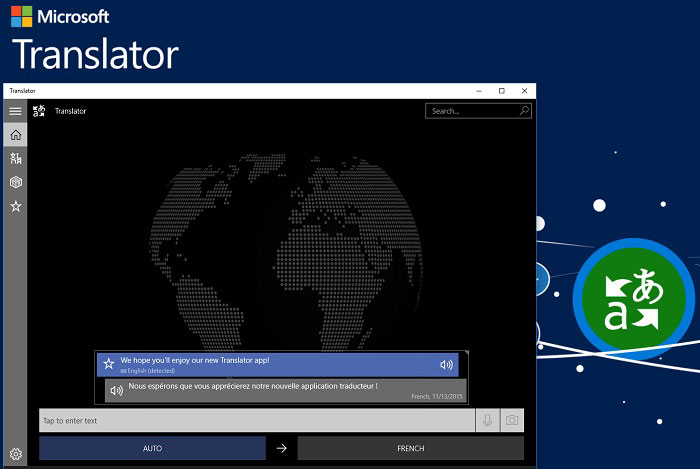700x469 pixels.
Task: Select the AUTO source language button
Action: coord(152,448)
